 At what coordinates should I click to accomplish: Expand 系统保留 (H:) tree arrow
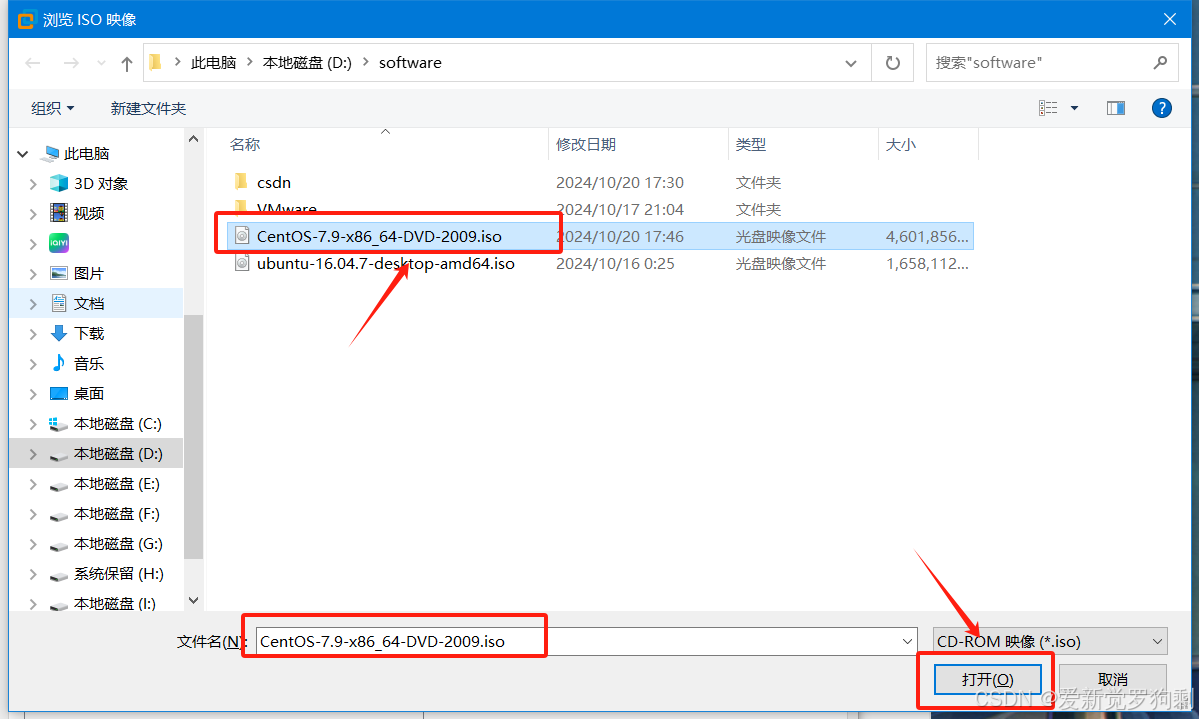tap(33, 574)
